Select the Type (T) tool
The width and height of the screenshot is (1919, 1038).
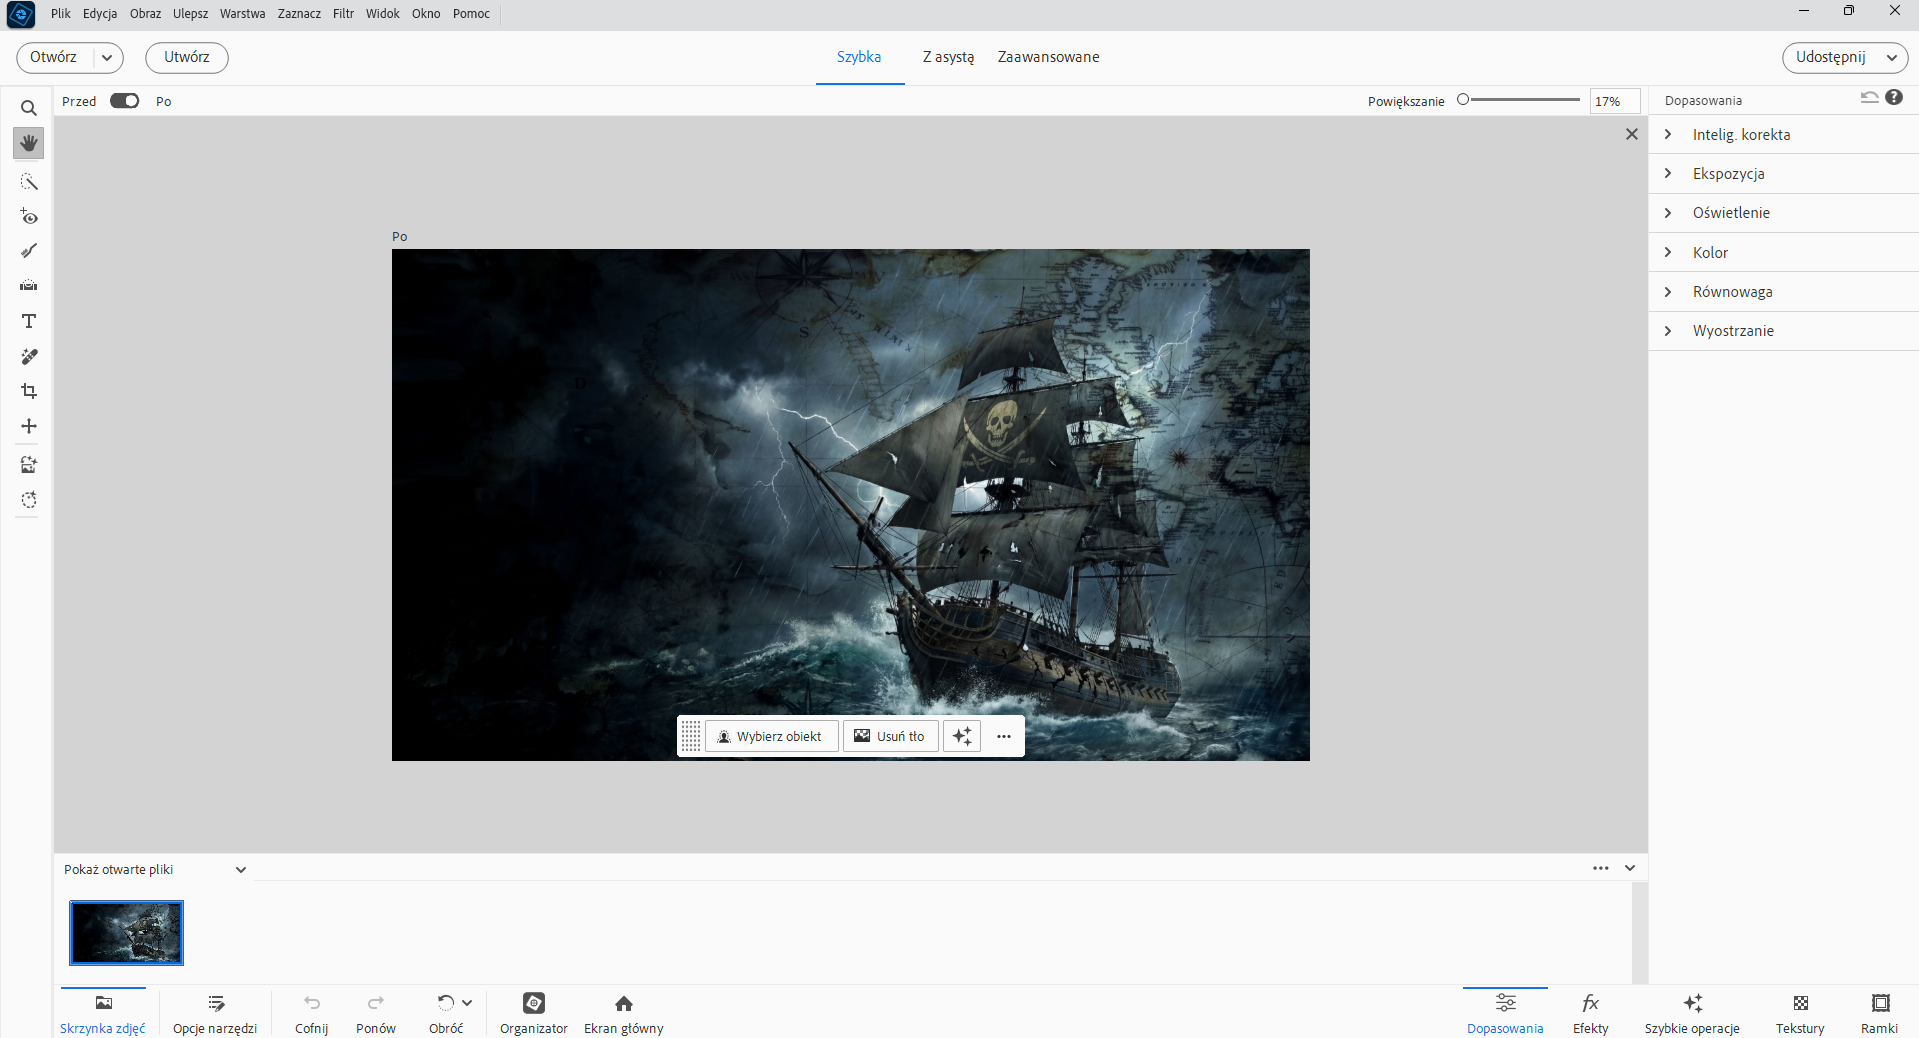29,321
